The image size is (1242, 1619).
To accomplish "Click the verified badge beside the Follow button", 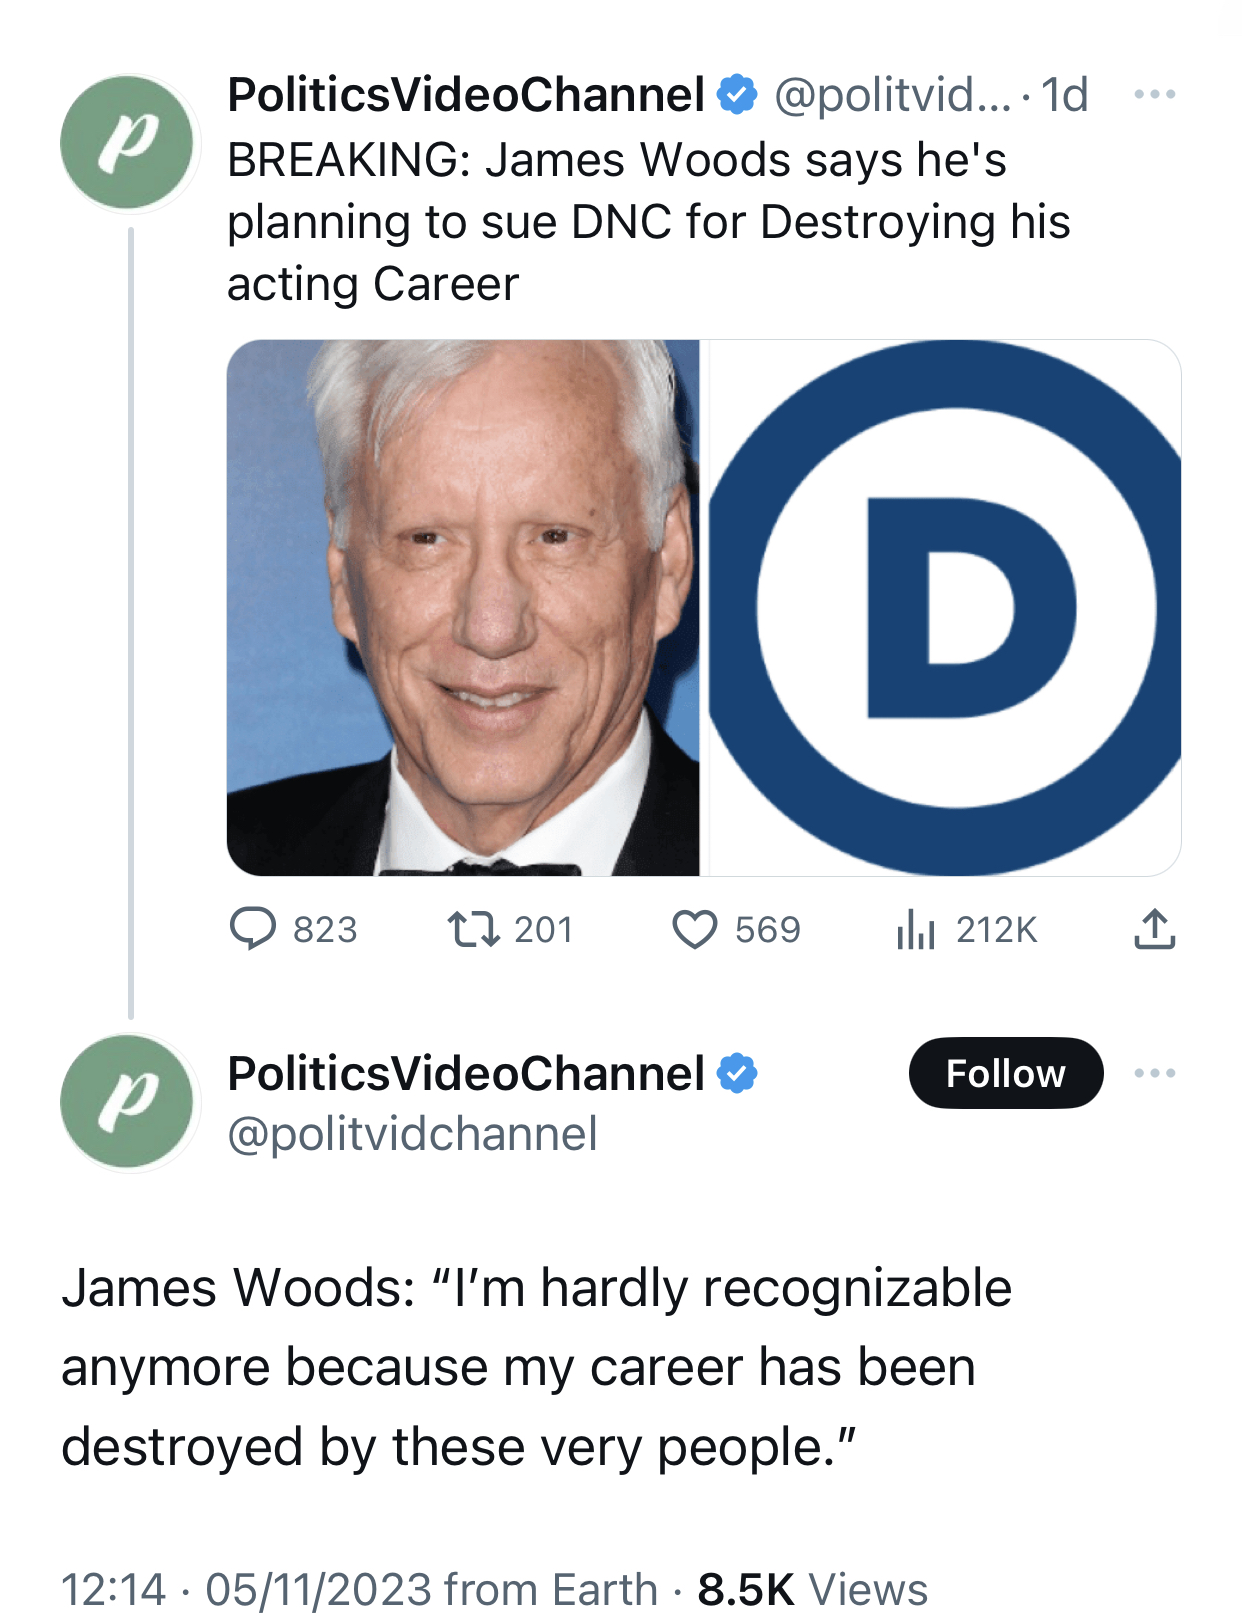I will tap(738, 1074).
